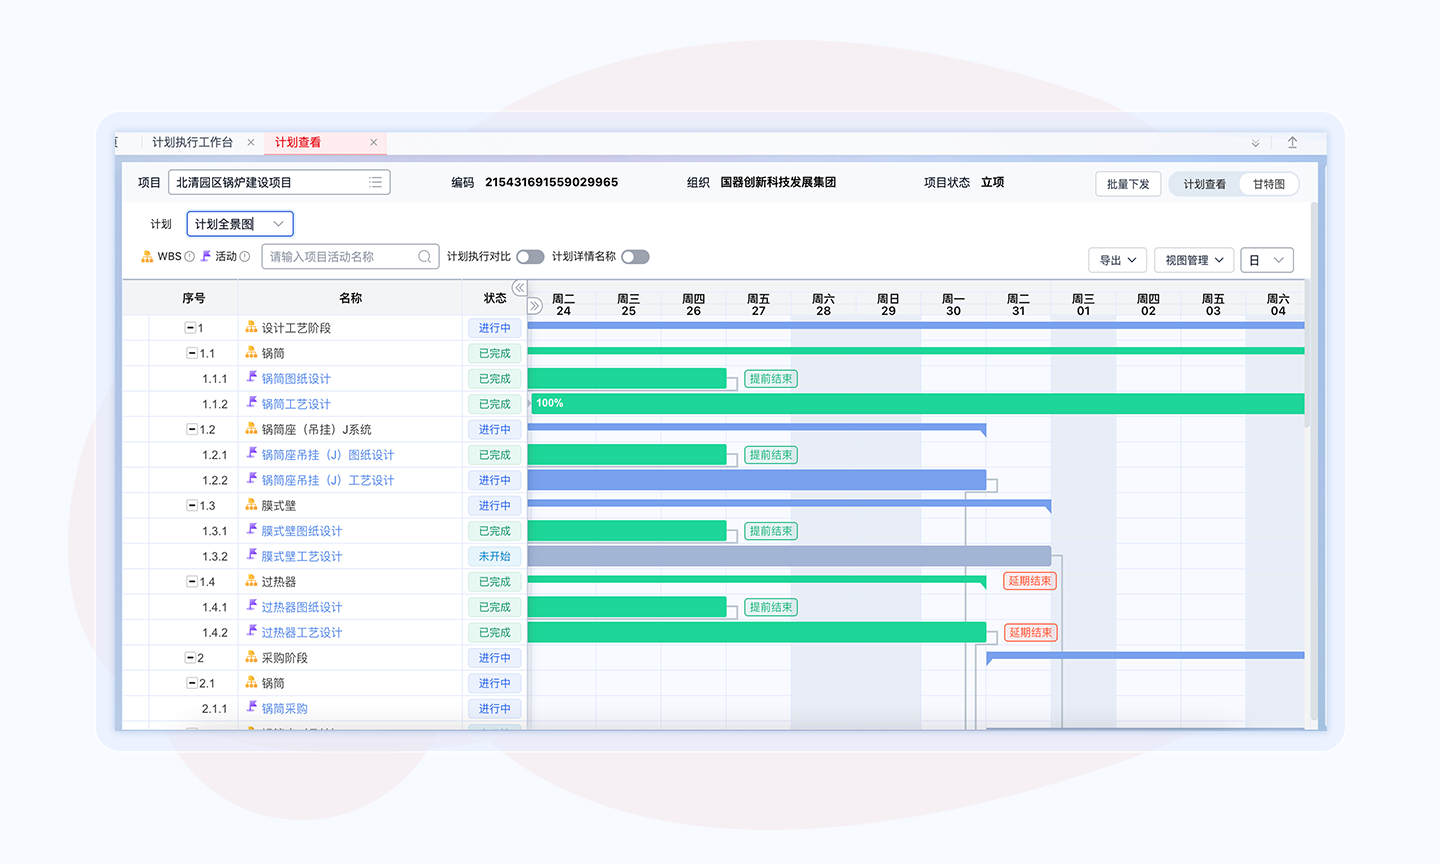Open the 锅筒图纸设计 activity link

296,379
